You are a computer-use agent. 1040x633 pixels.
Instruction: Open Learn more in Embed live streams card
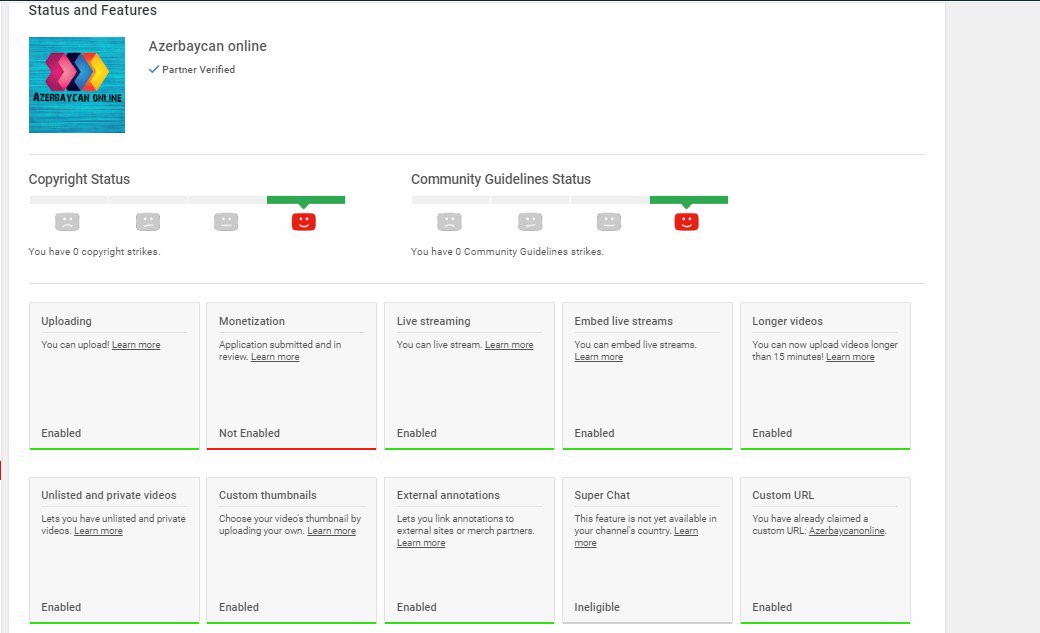coord(599,357)
